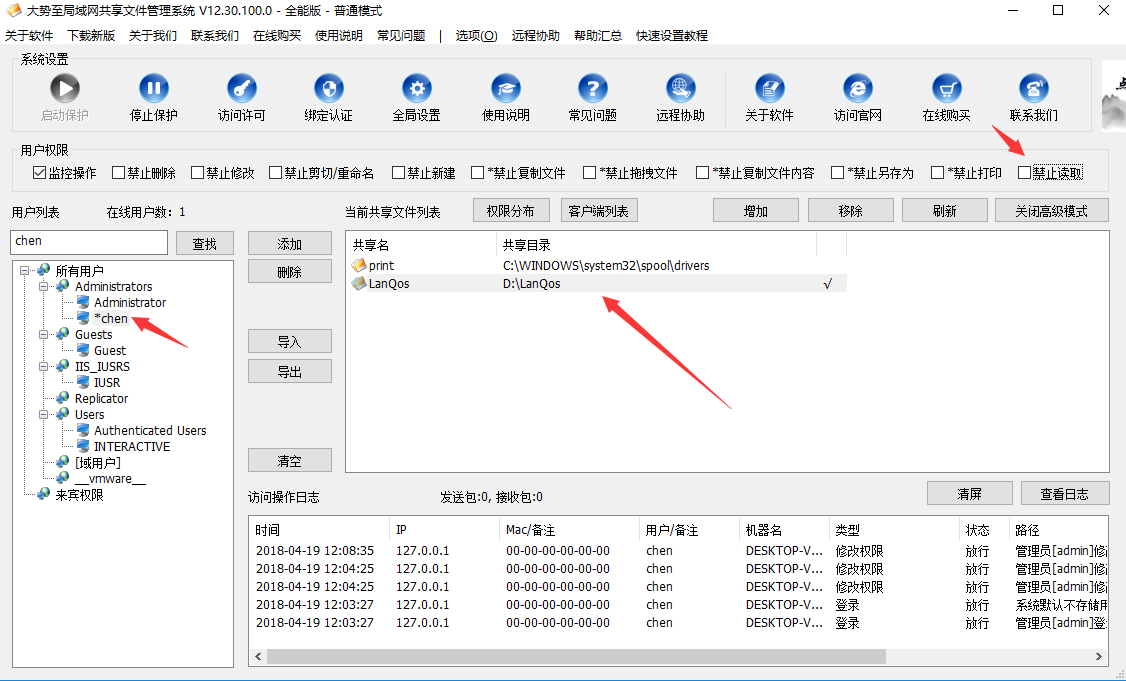Open 访问许可 toolbar icon
This screenshot has width=1126, height=681.
pos(241,89)
